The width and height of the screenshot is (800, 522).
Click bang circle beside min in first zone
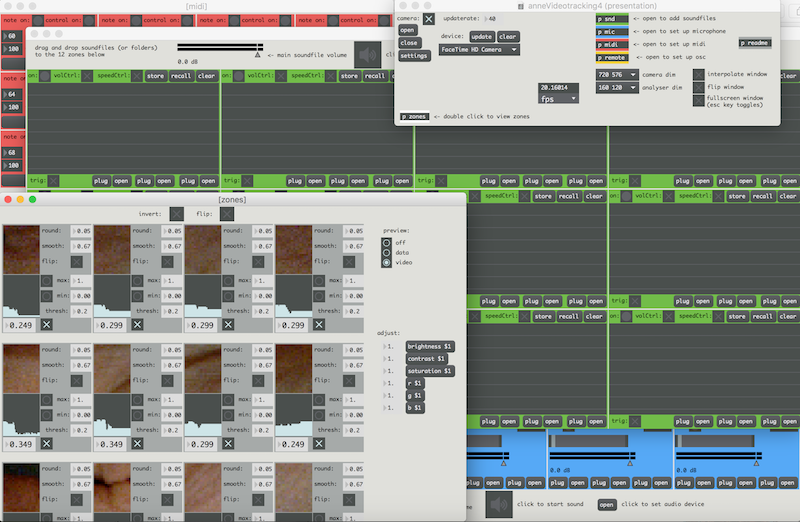coord(46,296)
